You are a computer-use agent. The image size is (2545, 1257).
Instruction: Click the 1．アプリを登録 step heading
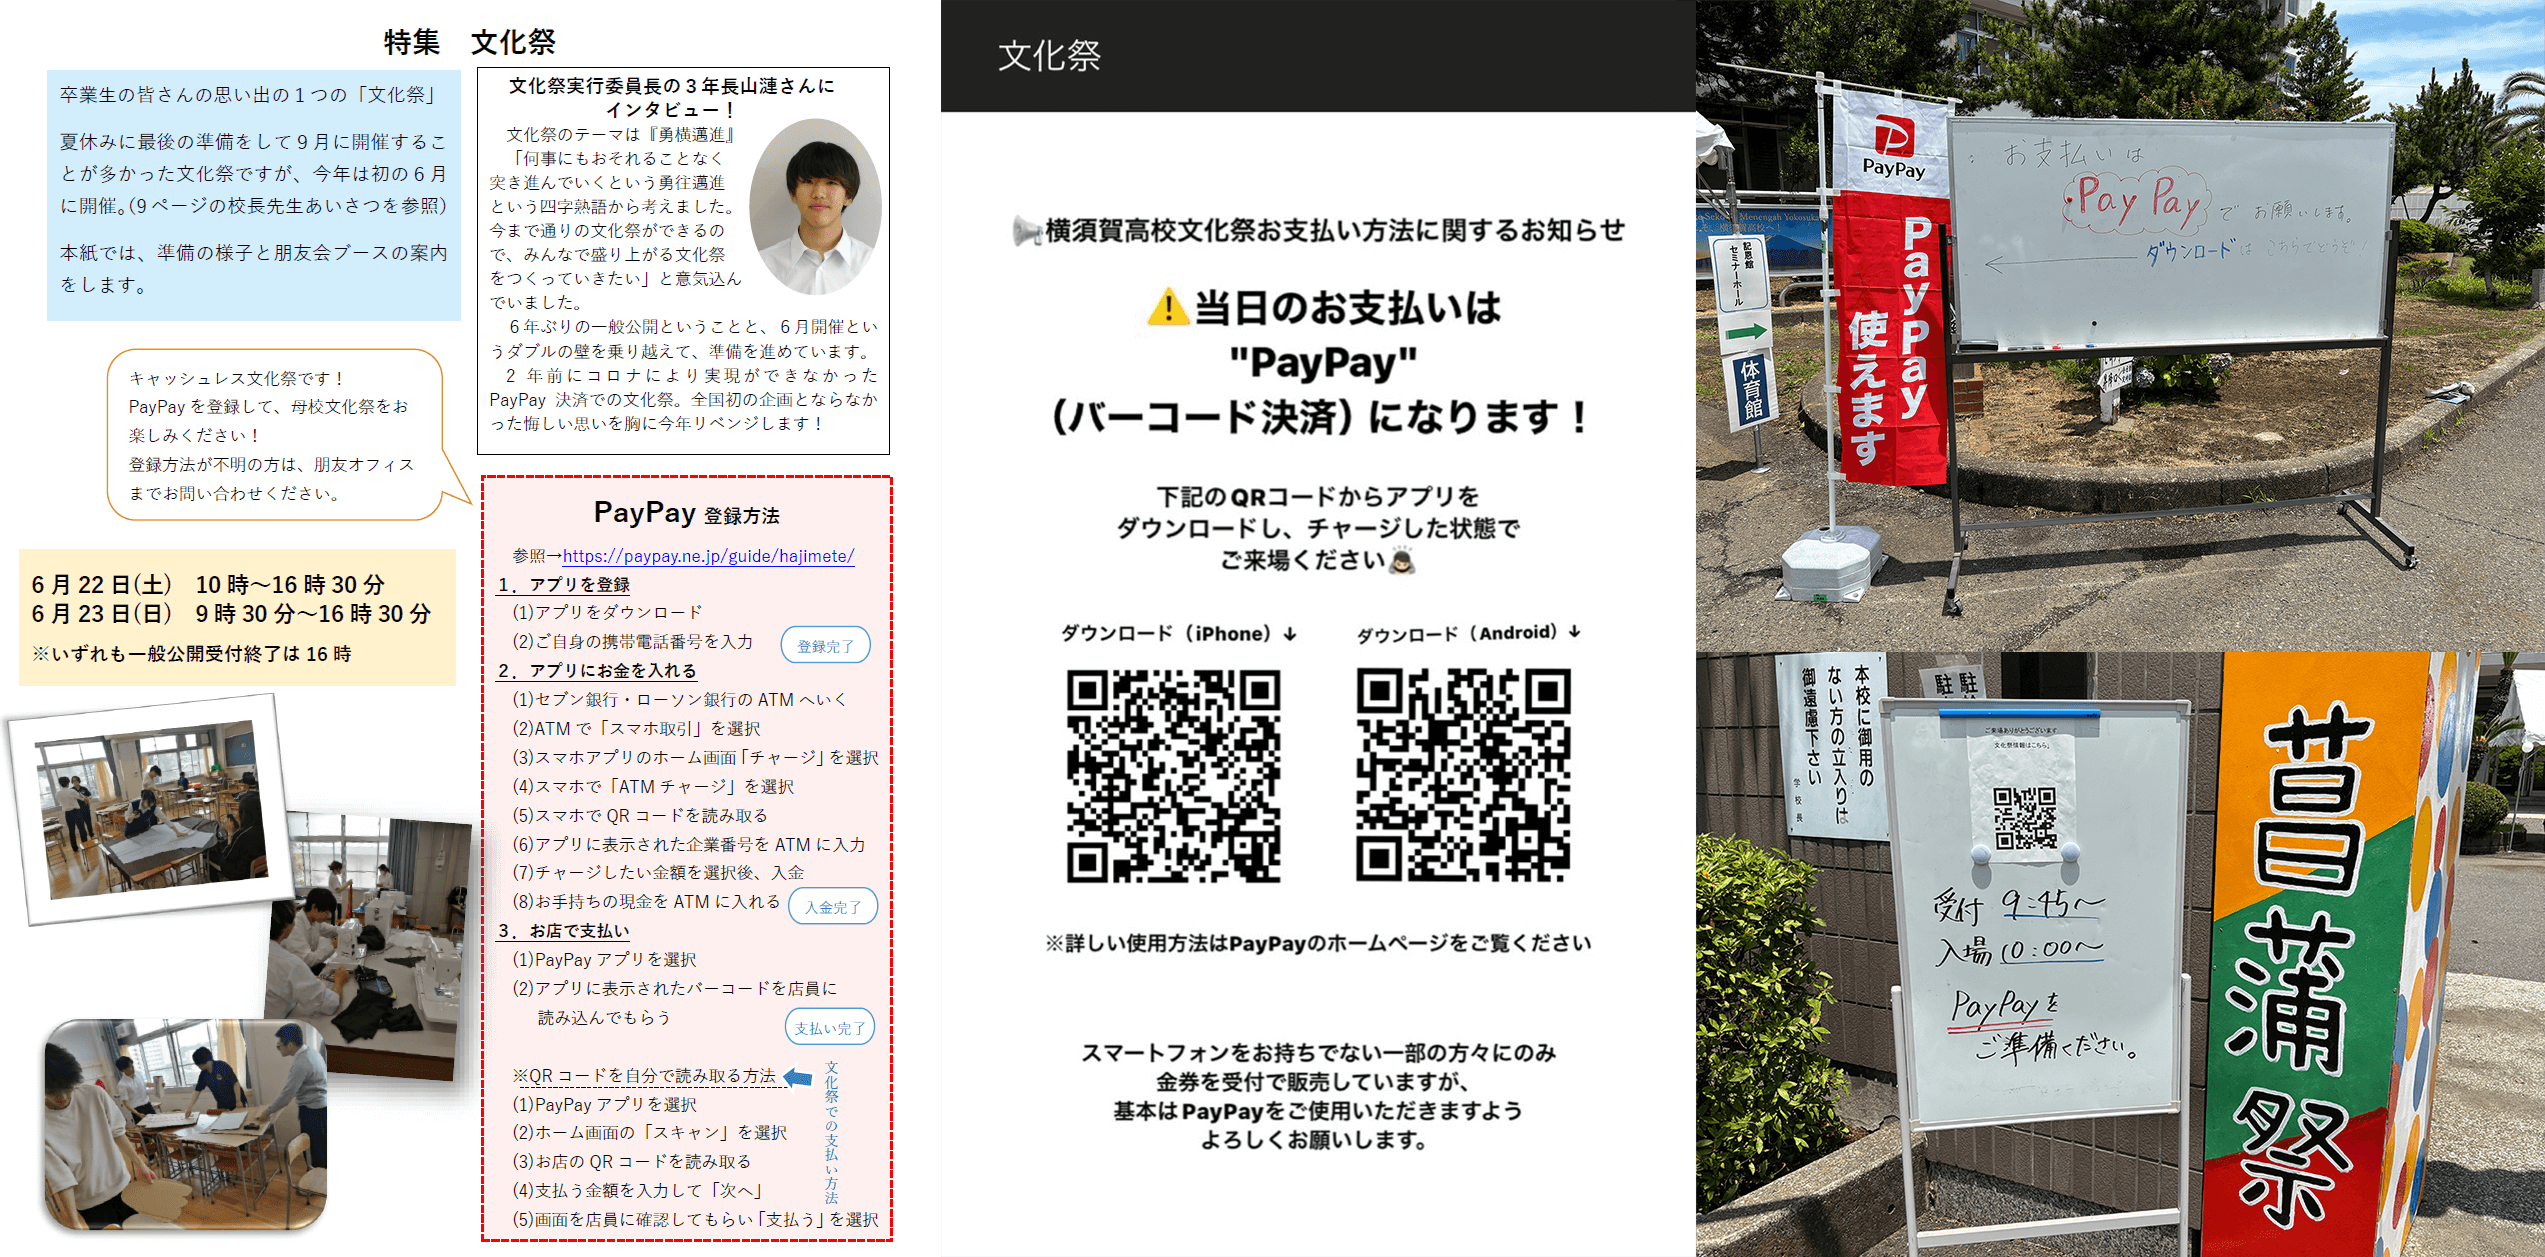[x=564, y=584]
